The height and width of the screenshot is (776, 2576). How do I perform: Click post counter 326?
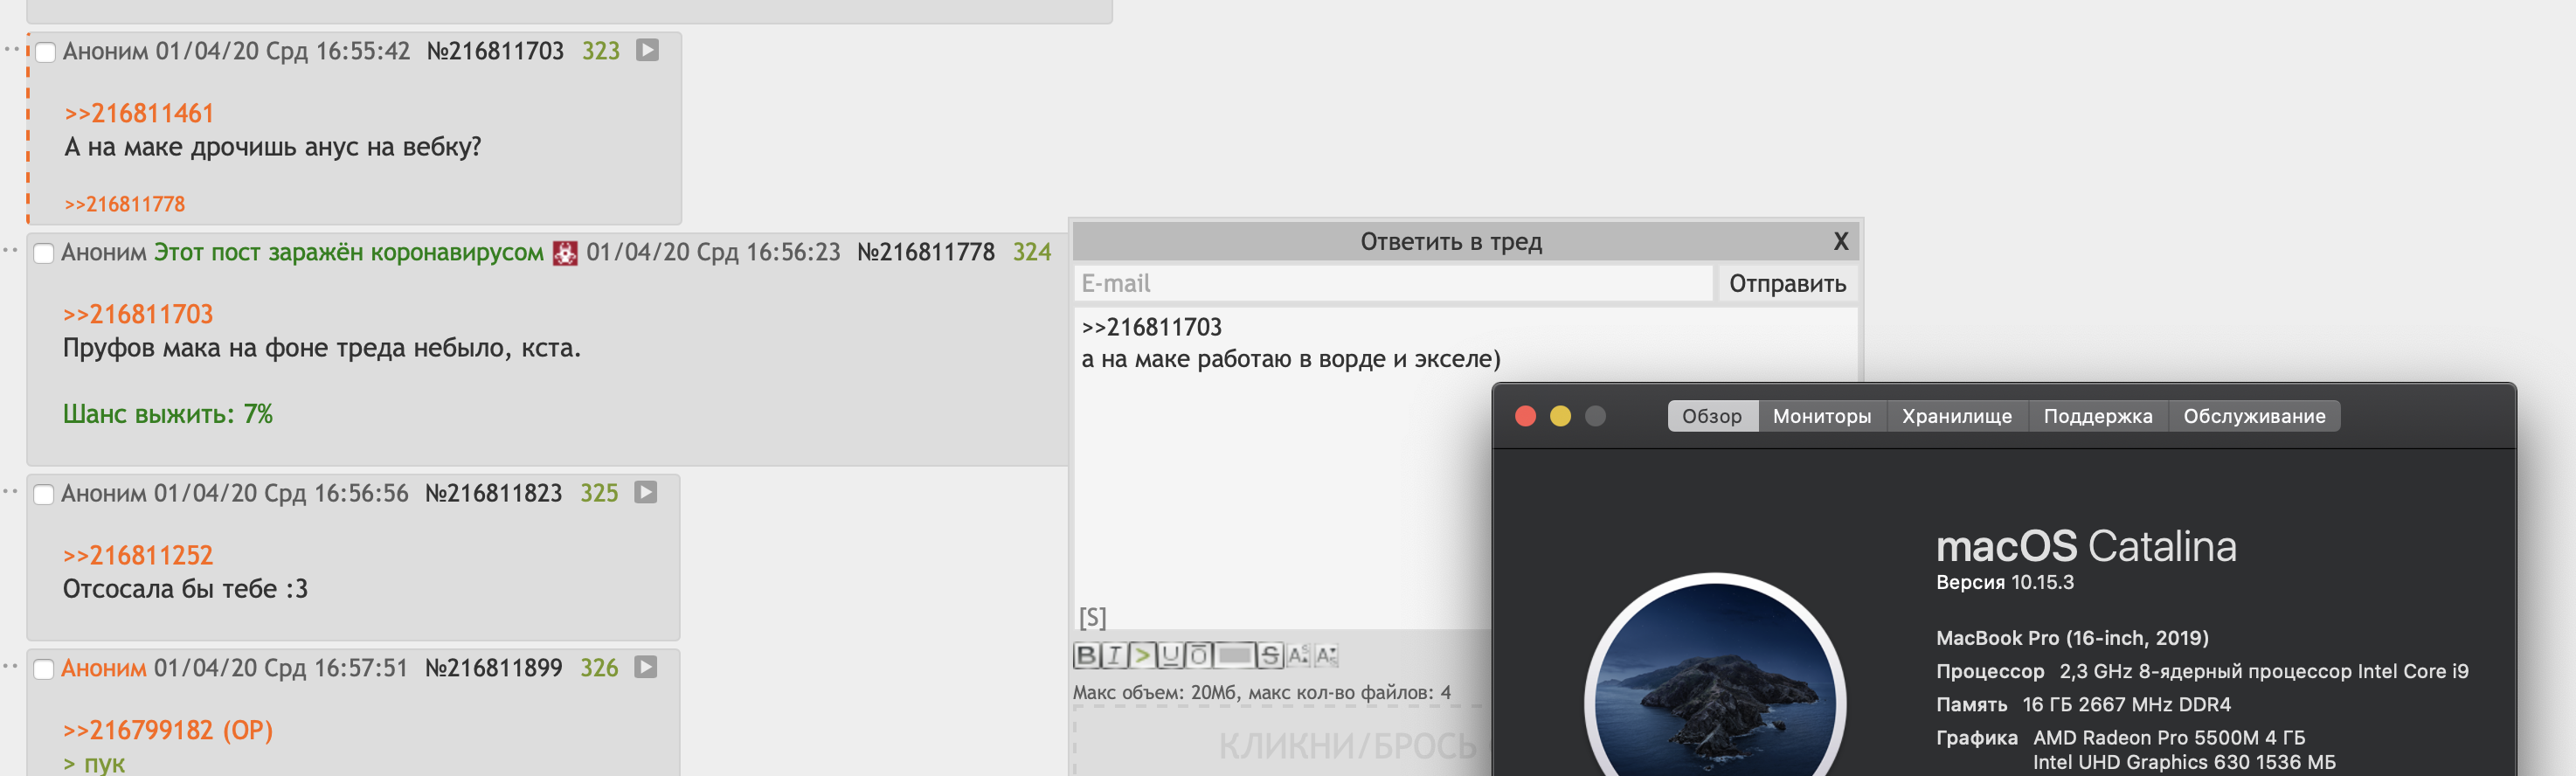599,668
